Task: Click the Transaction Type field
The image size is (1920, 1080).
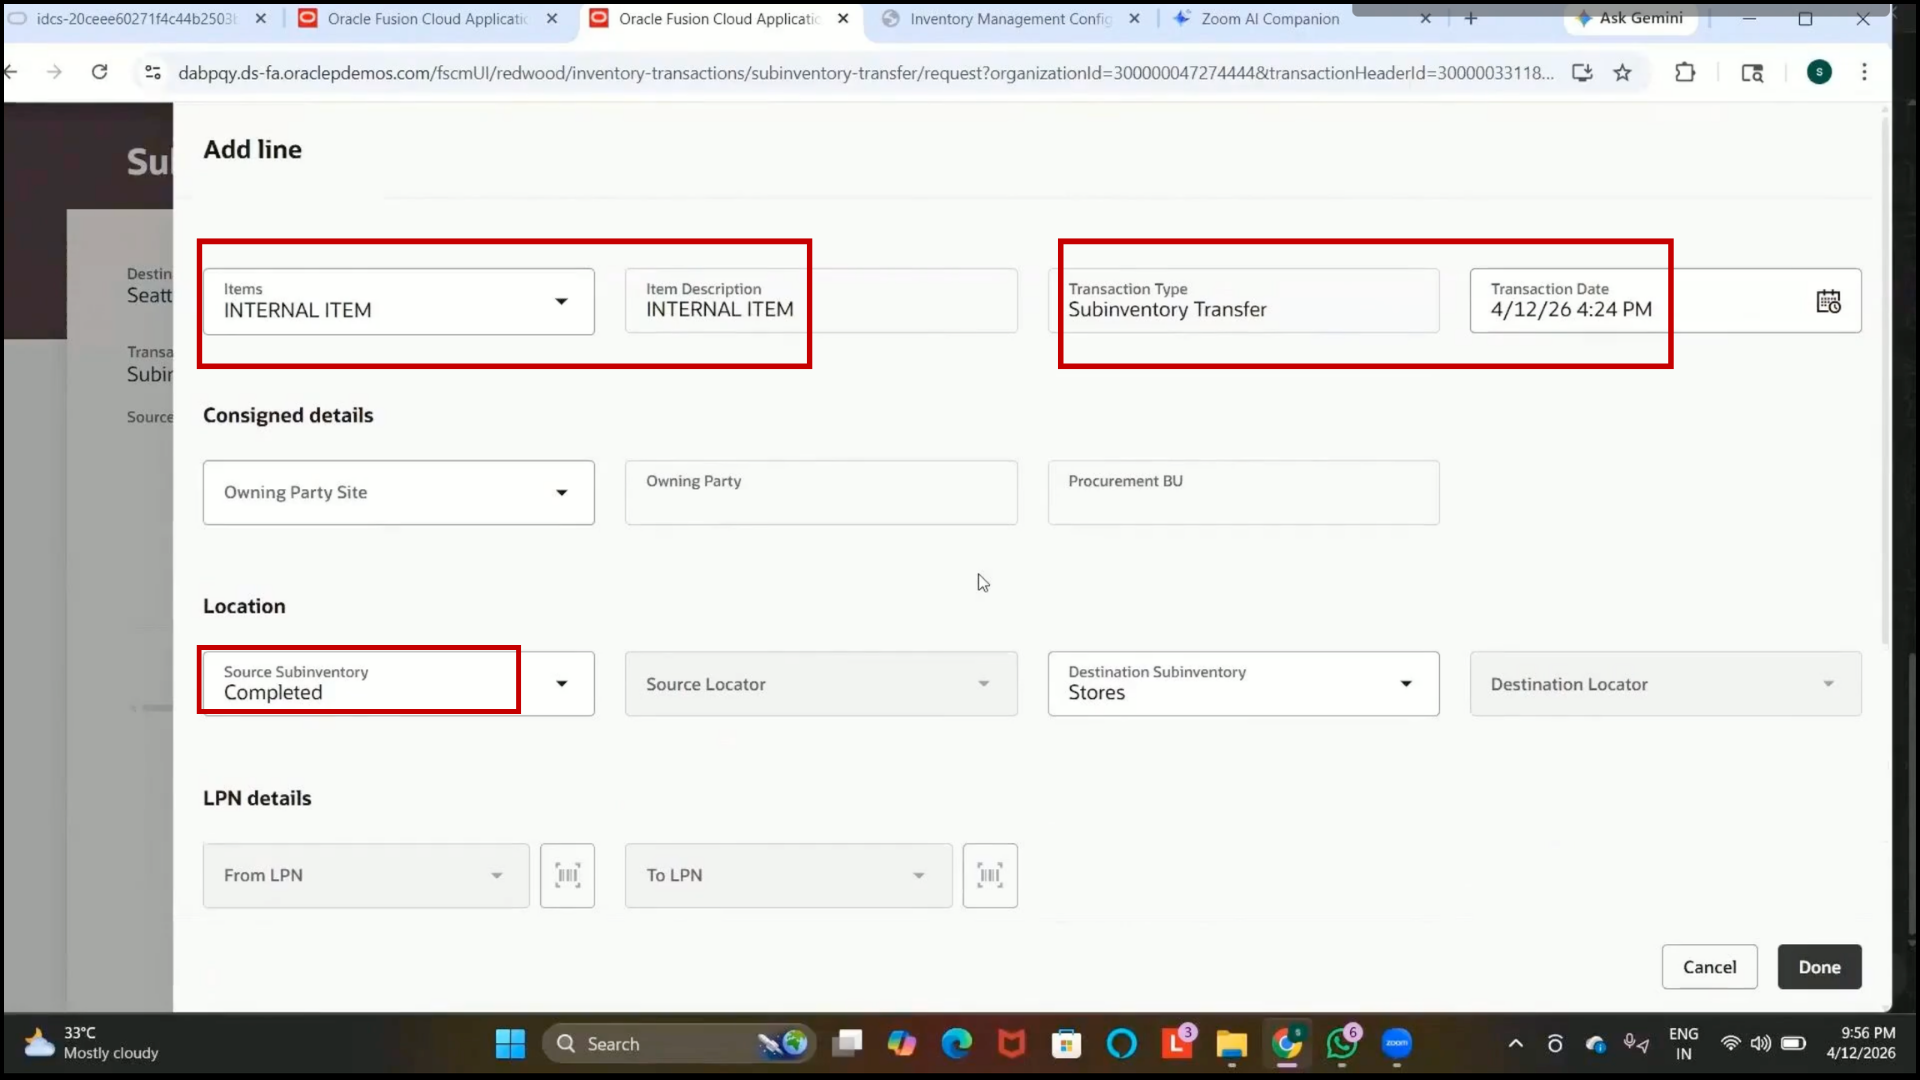Action: [x=1243, y=301]
